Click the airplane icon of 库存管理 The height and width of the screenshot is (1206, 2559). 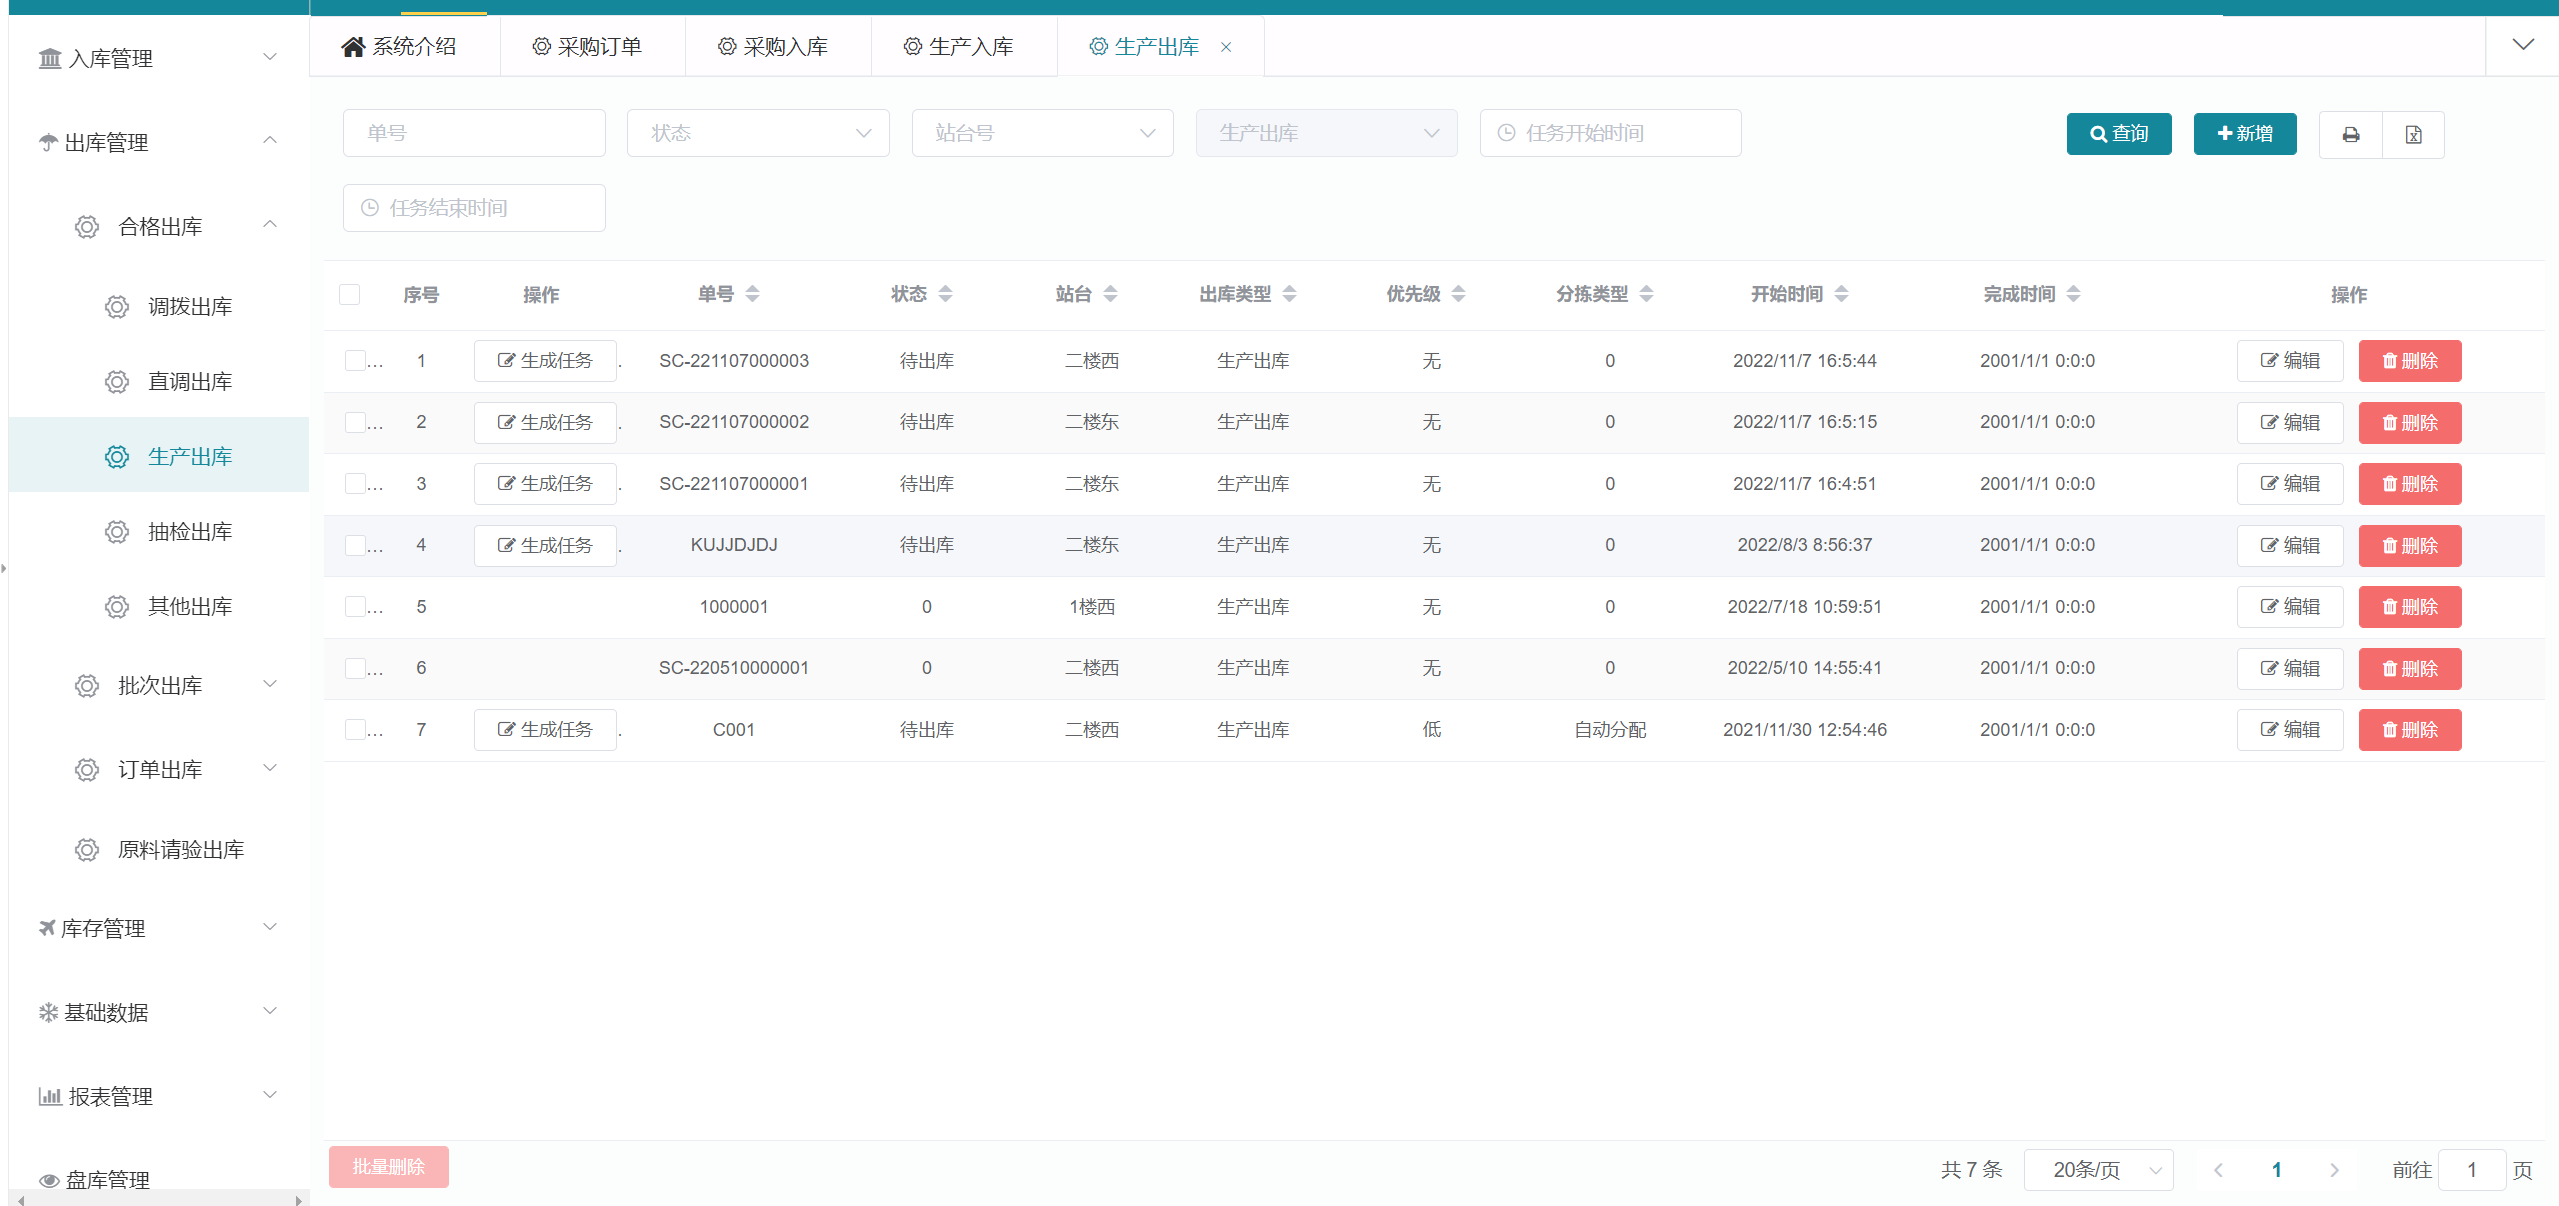point(47,928)
